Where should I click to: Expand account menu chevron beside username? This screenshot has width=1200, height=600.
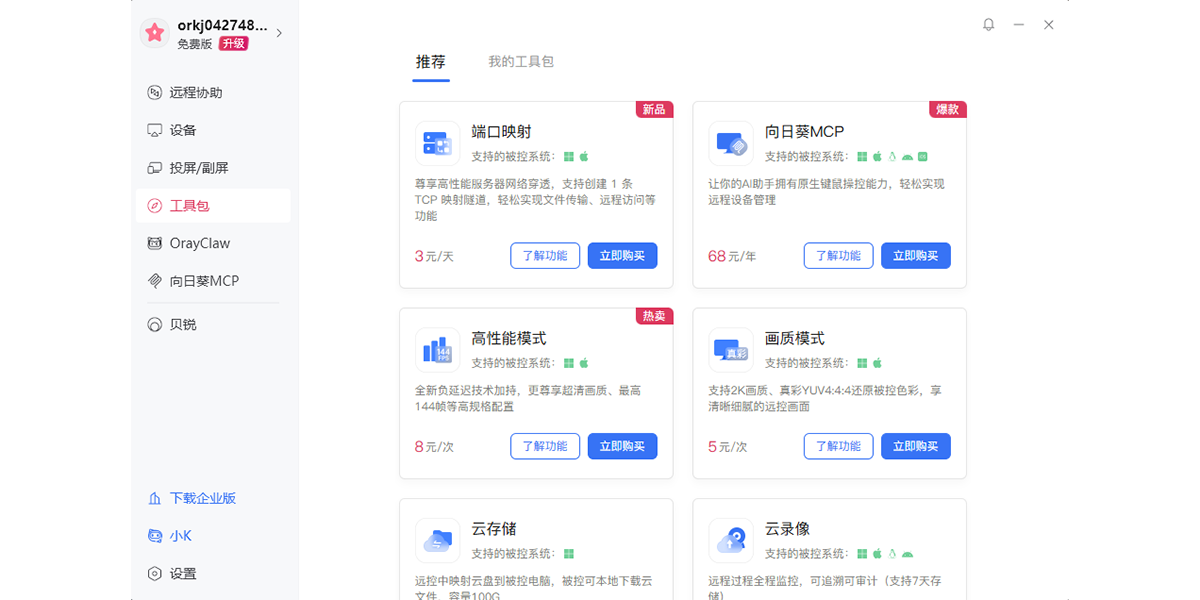(279, 33)
